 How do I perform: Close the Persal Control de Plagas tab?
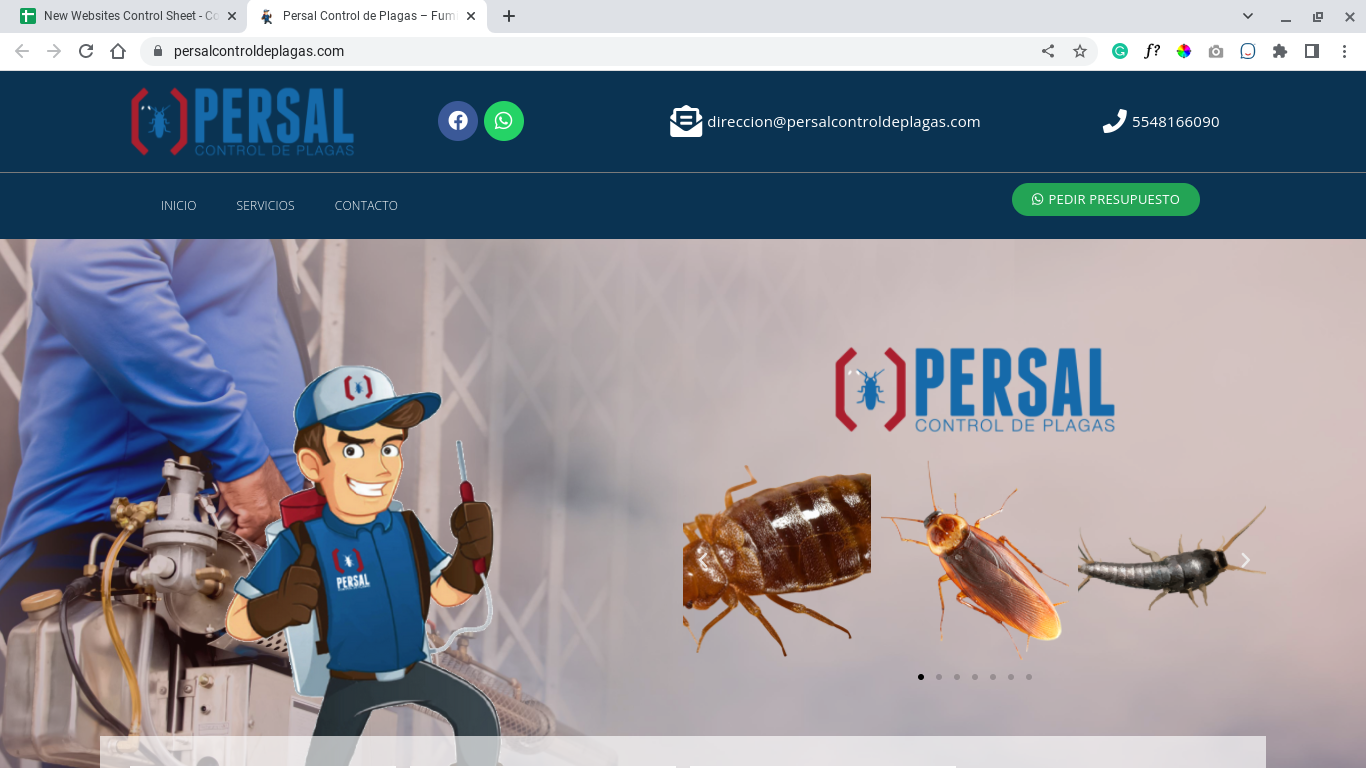(x=471, y=16)
